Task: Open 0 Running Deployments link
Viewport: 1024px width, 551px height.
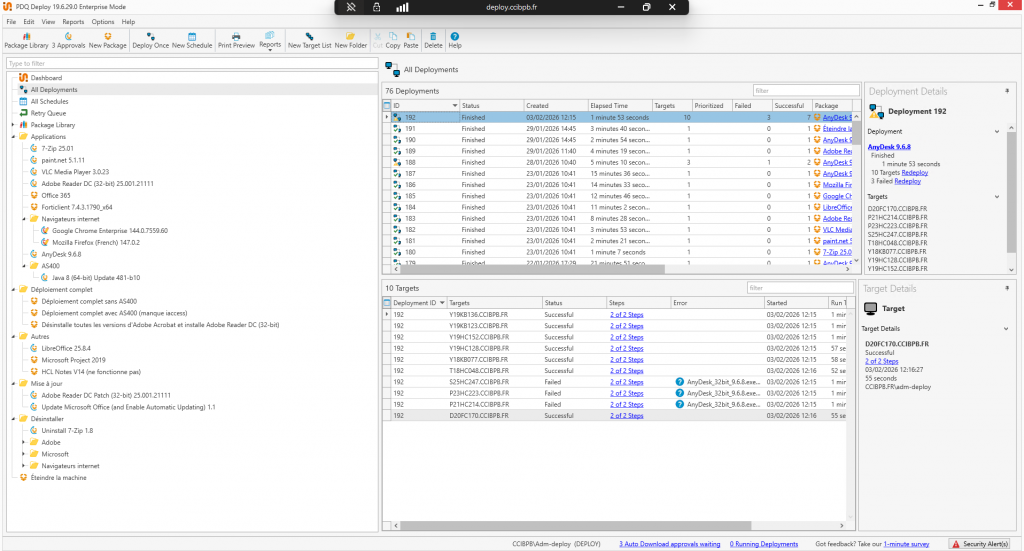Action: click(x=763, y=544)
